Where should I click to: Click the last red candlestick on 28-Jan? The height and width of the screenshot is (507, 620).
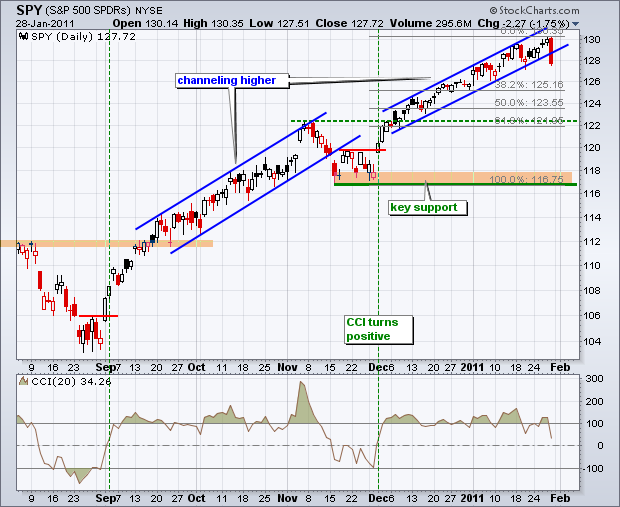(551, 51)
